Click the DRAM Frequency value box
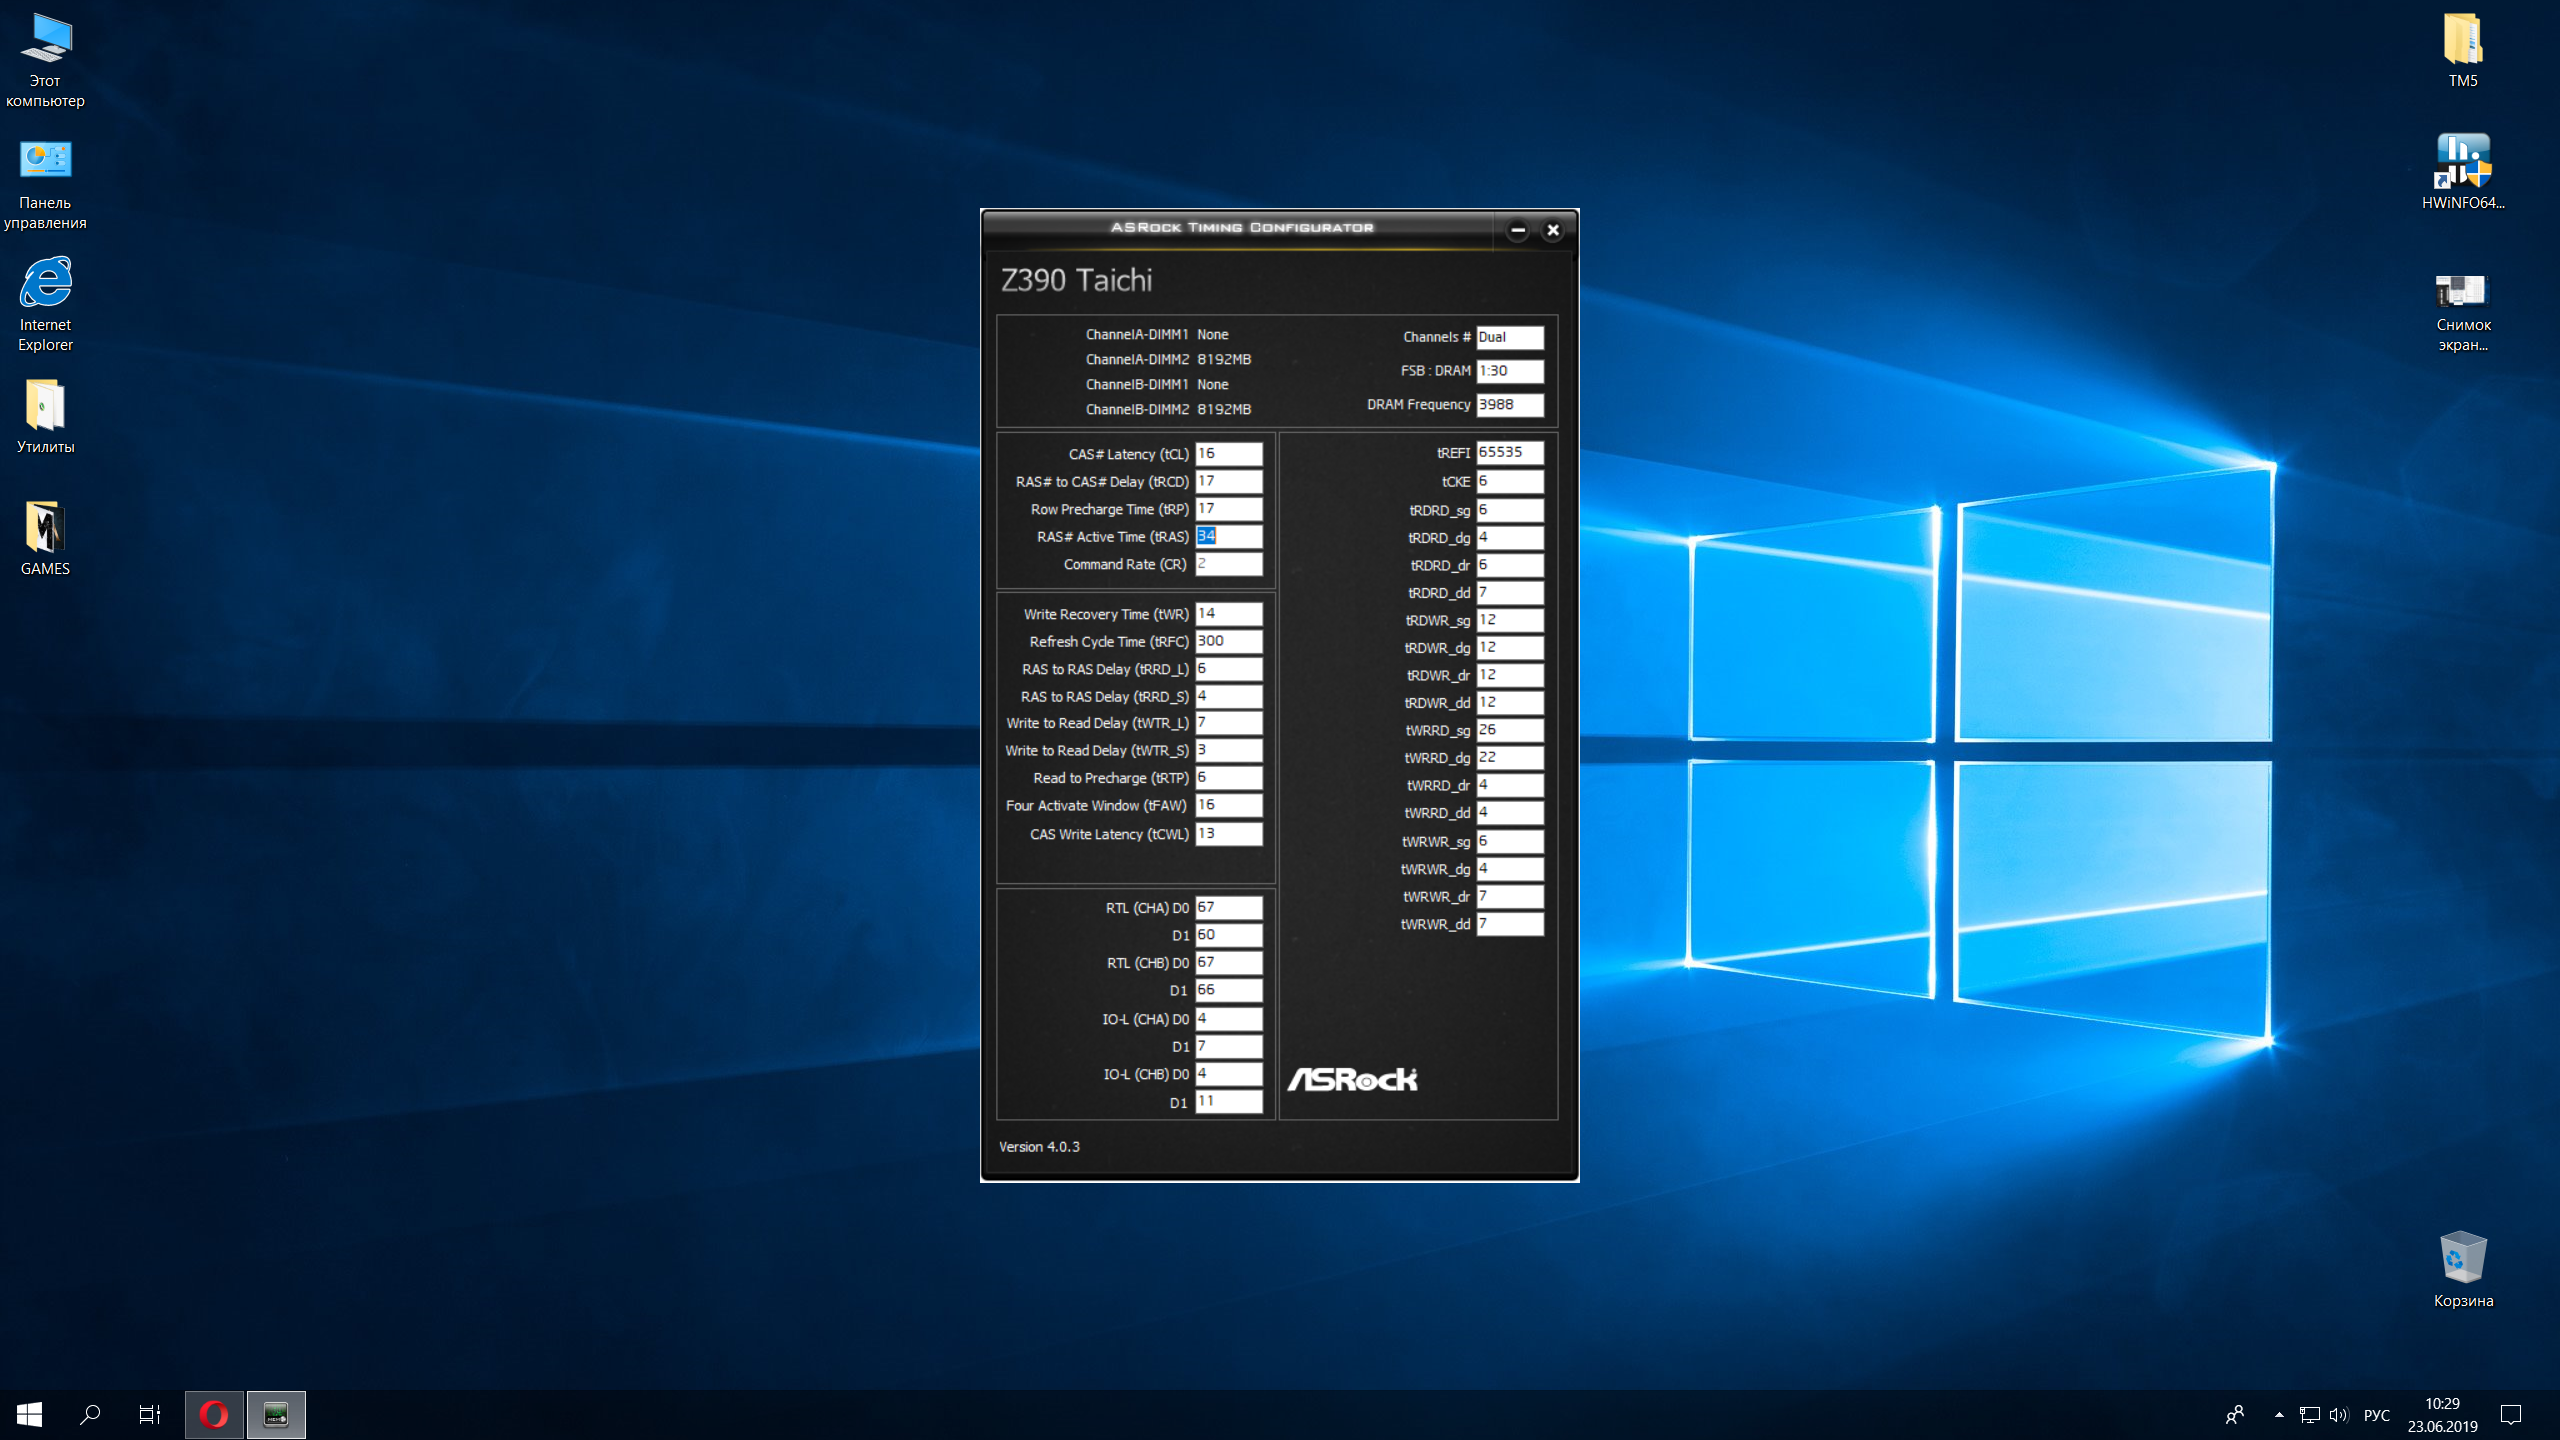 (1509, 404)
